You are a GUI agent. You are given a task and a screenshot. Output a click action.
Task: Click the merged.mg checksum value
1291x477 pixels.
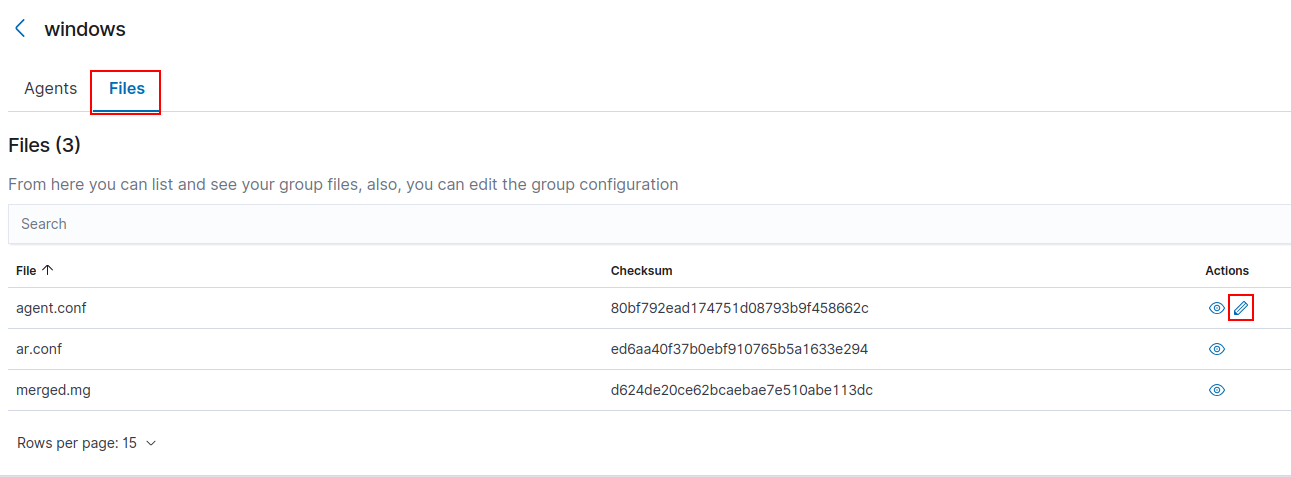coord(741,390)
